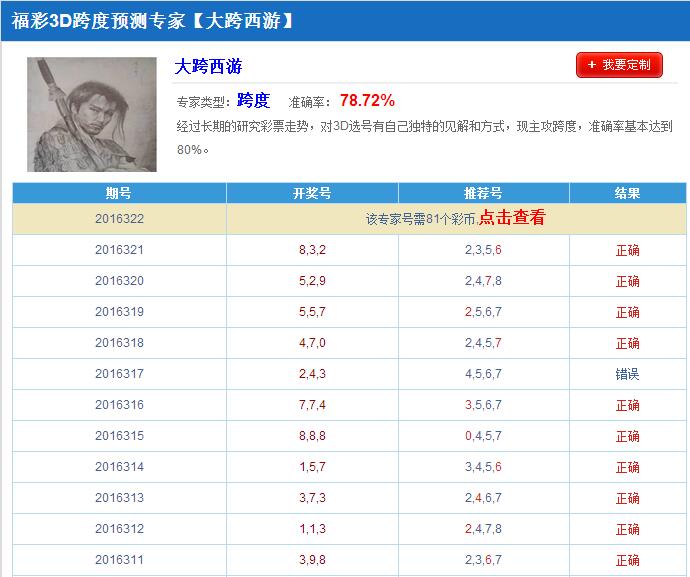Select issue number 2016315
Image resolution: width=690 pixels, height=577 pixels.
point(119,436)
